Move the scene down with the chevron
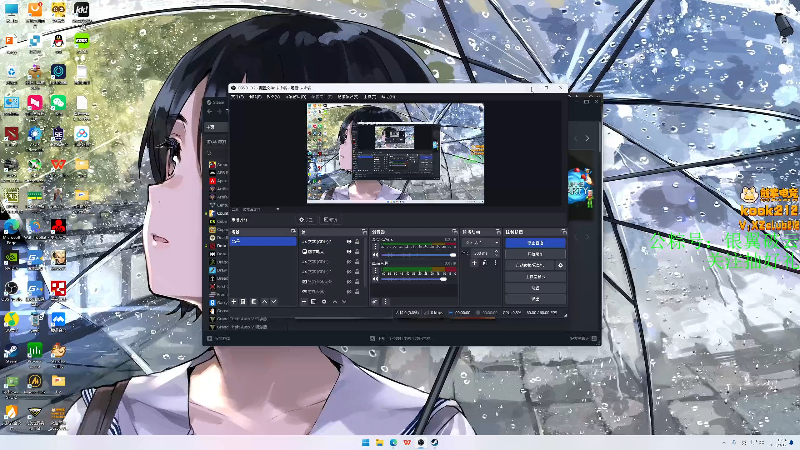The height and width of the screenshot is (450, 800). pos(274,302)
